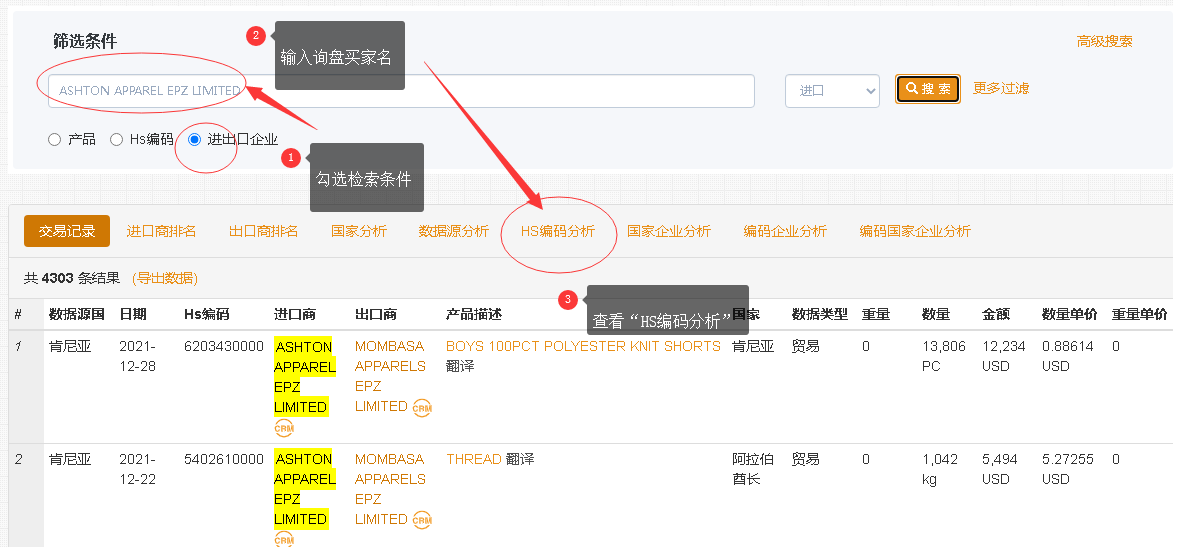Click 导出数据 link
1181x547 pixels.
click(x=165, y=279)
